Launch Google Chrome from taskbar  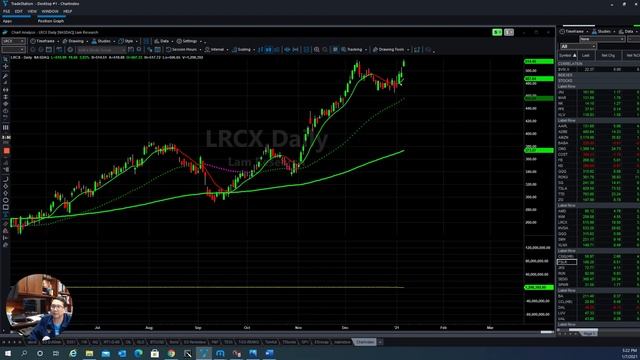171,353
